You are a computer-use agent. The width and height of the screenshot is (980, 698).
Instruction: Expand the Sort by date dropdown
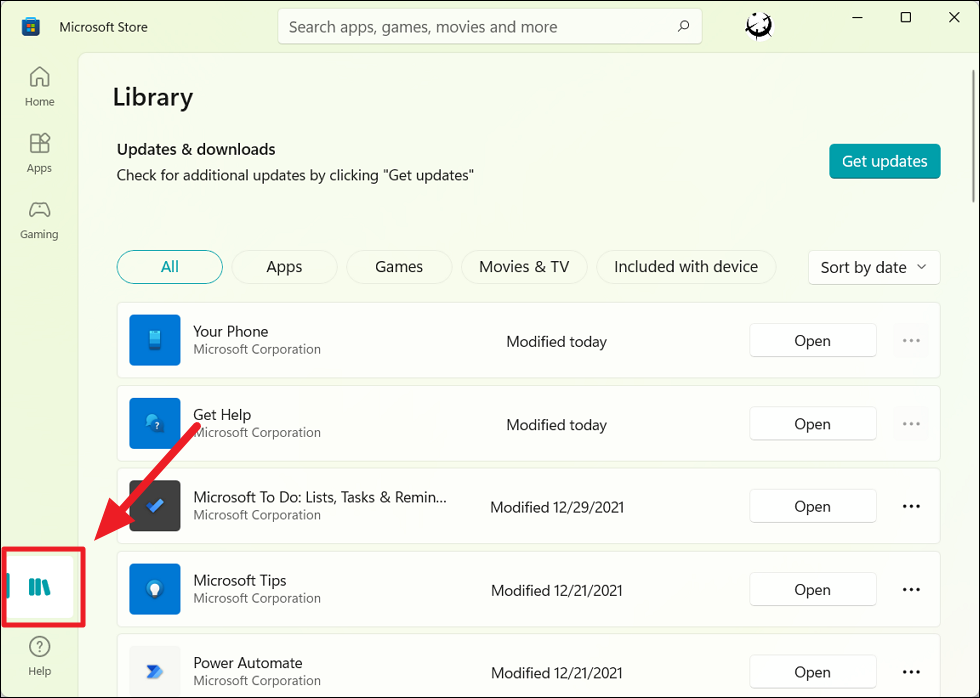pyautogui.click(x=874, y=267)
